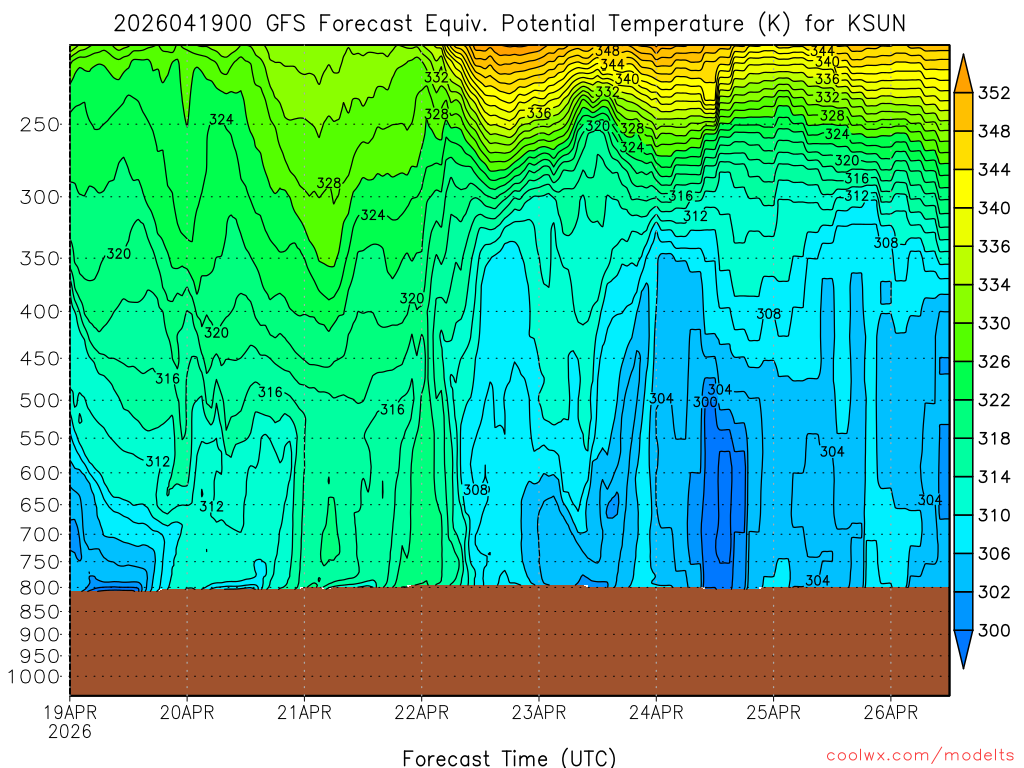Click the 550 pressure level on left axis
The height and width of the screenshot is (768, 1024).
coord(40,438)
